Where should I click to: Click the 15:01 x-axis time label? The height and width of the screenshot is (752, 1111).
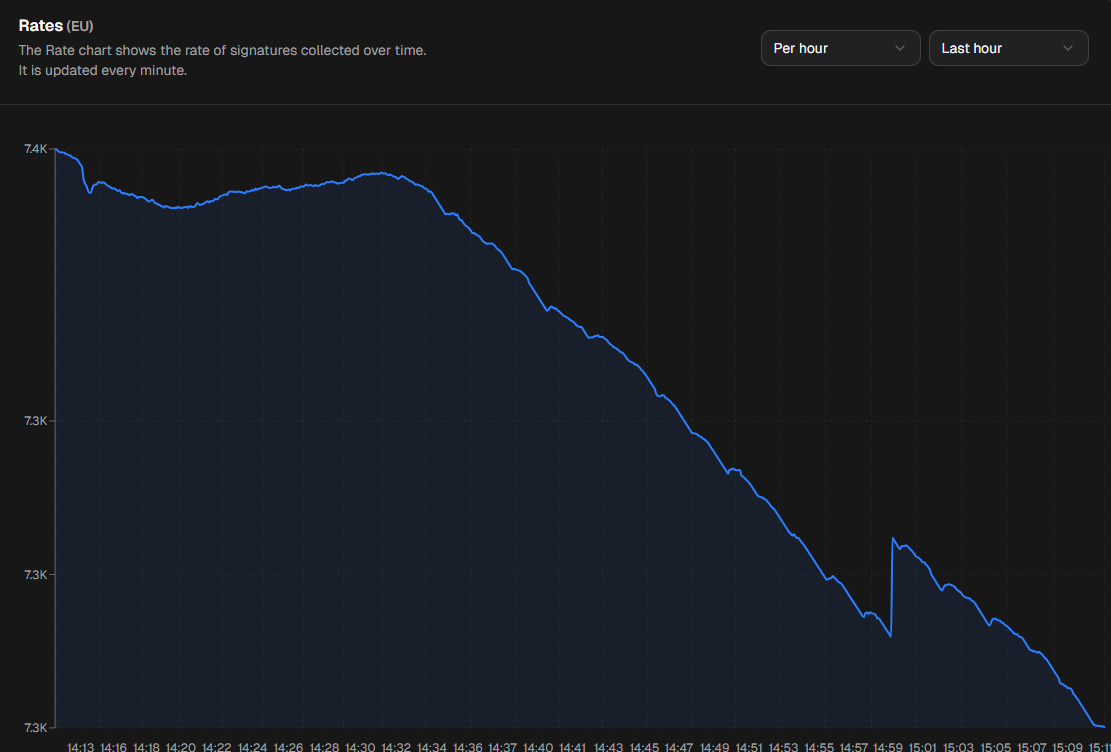[x=923, y=747]
